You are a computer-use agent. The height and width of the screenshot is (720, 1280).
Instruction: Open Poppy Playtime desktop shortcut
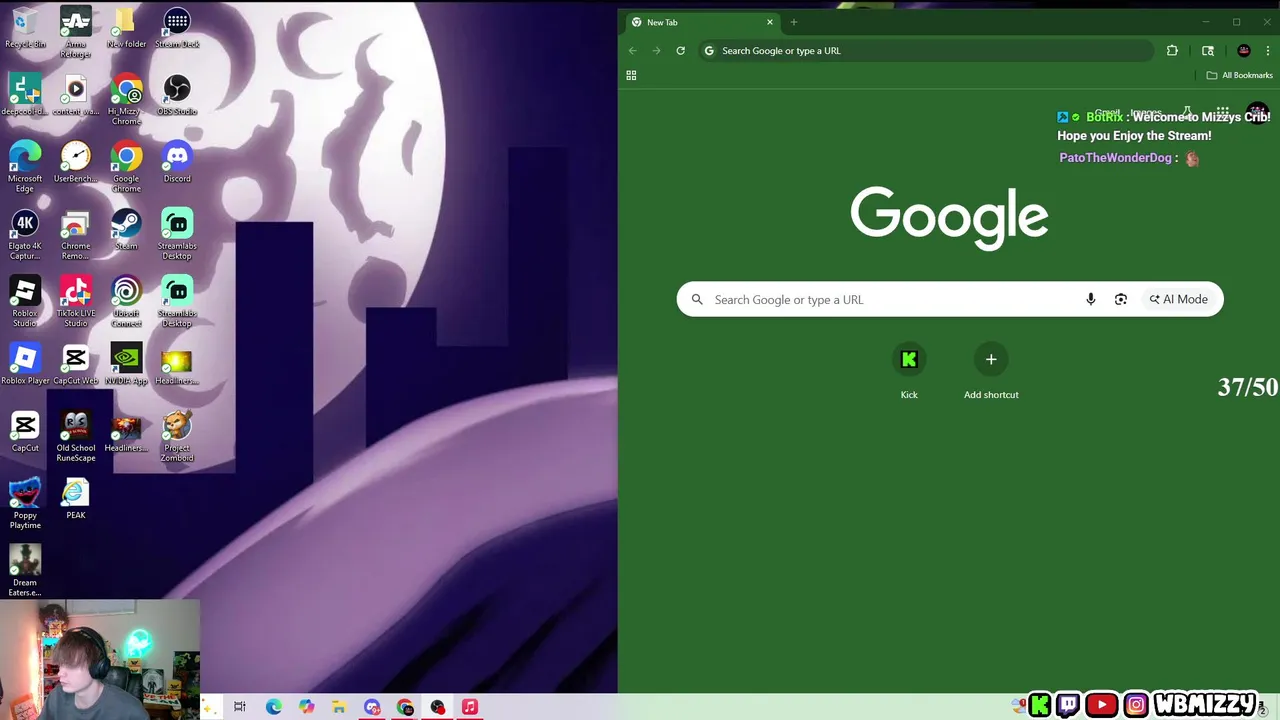(x=25, y=504)
